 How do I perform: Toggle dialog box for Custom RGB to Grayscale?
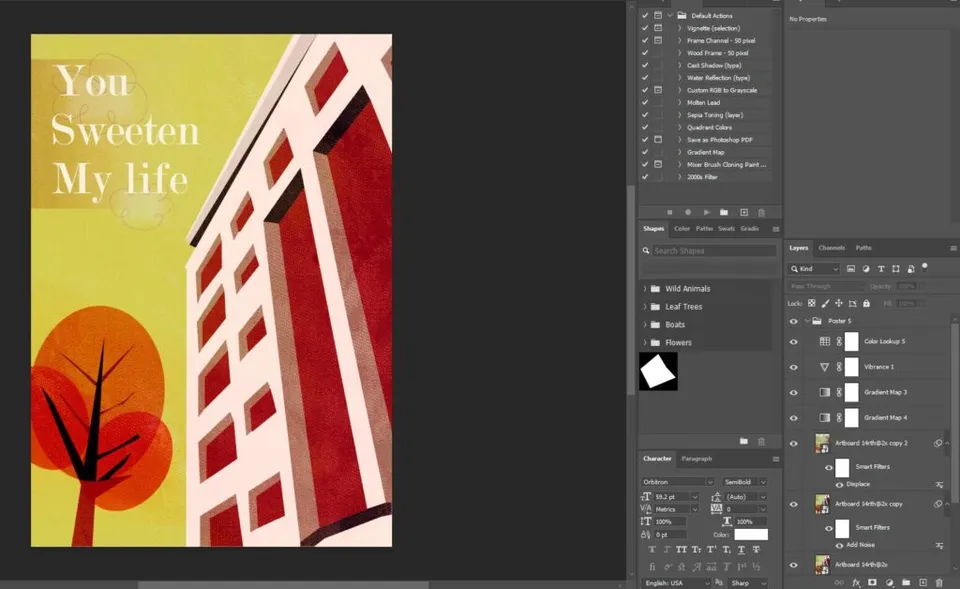click(658, 90)
